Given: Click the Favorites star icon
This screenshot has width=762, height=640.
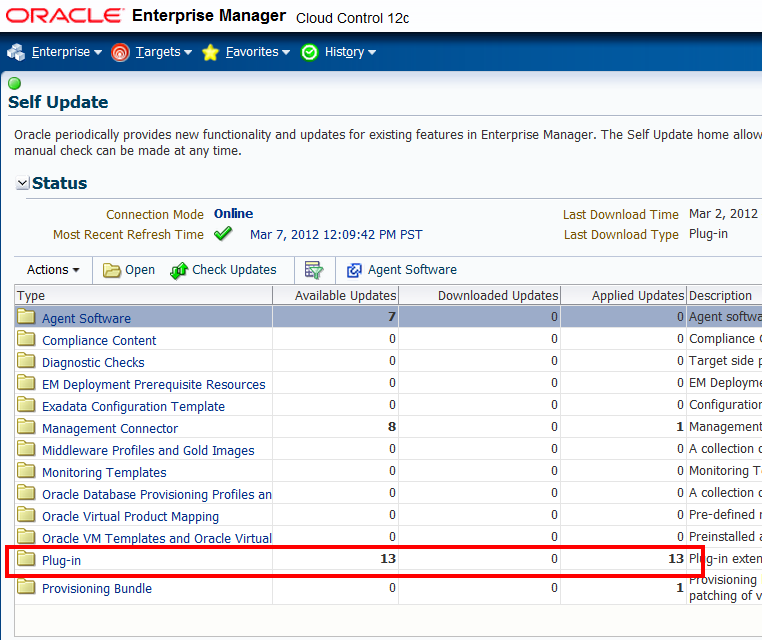Looking at the screenshot, I should [210, 52].
